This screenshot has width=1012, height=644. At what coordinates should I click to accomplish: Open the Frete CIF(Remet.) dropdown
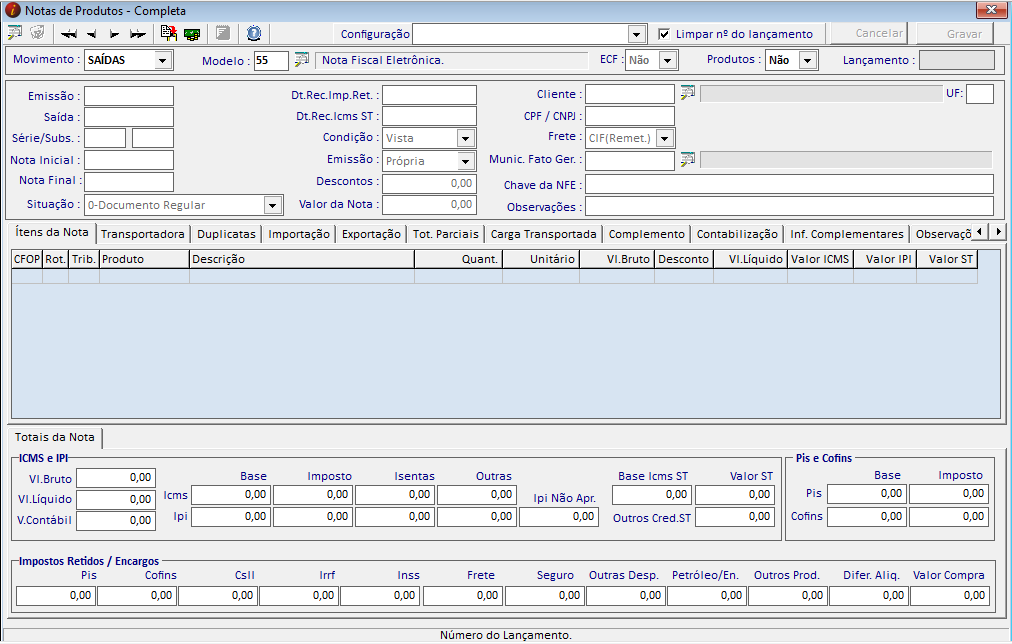tap(665, 138)
